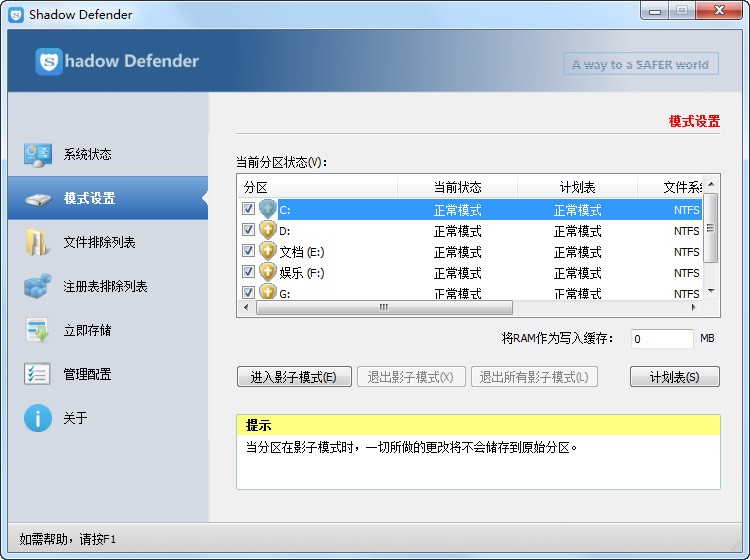Click the RAM write cache MB input field

tap(662, 339)
